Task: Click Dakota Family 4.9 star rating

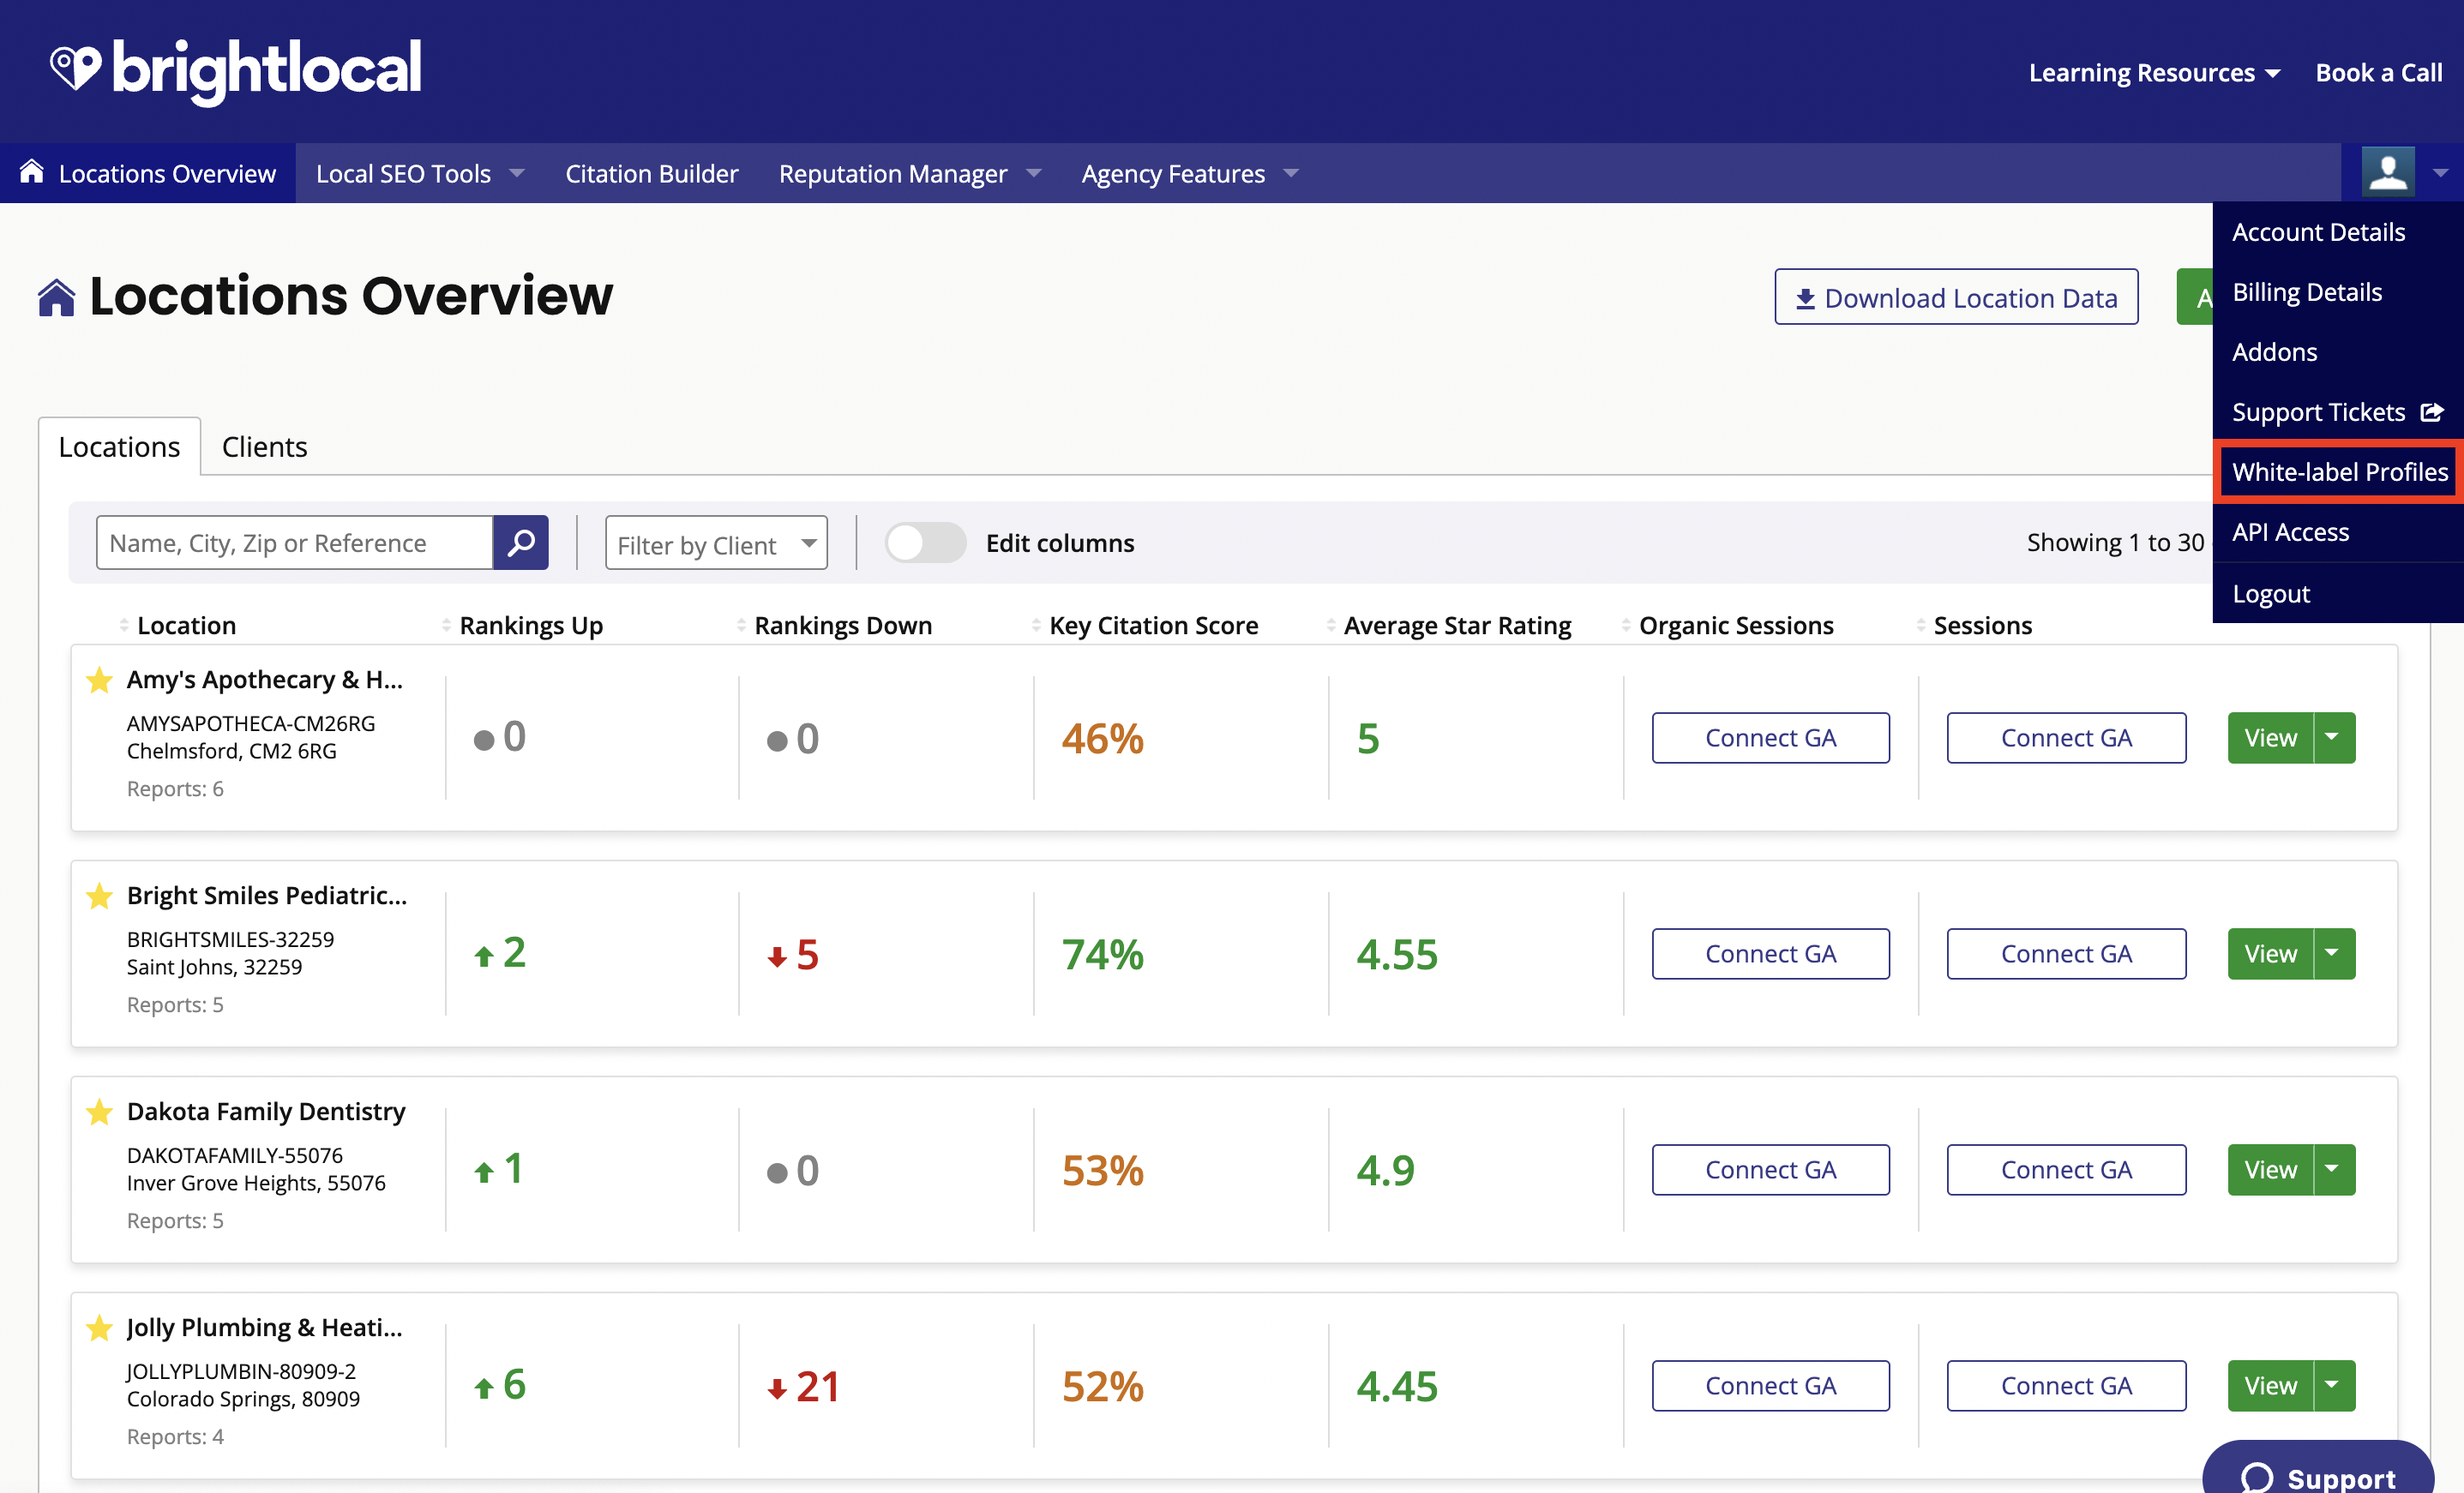Action: click(x=1385, y=1171)
